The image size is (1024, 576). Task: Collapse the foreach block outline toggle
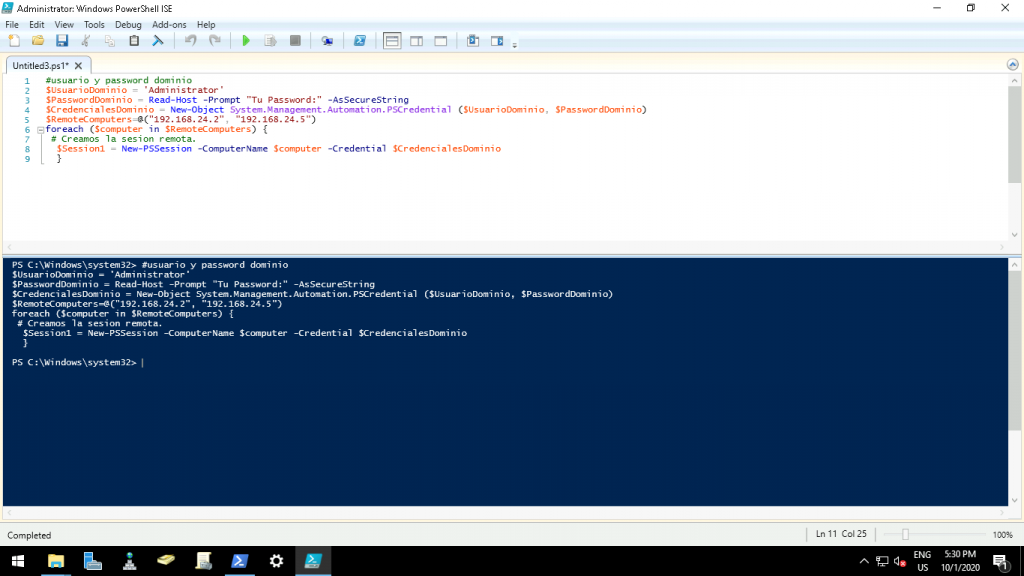tap(40, 130)
